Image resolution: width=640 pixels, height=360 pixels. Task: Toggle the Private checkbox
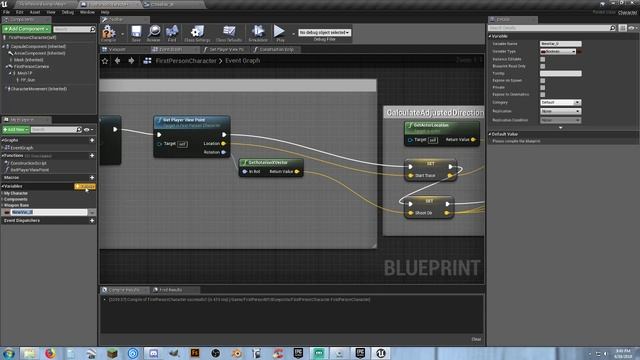542,87
